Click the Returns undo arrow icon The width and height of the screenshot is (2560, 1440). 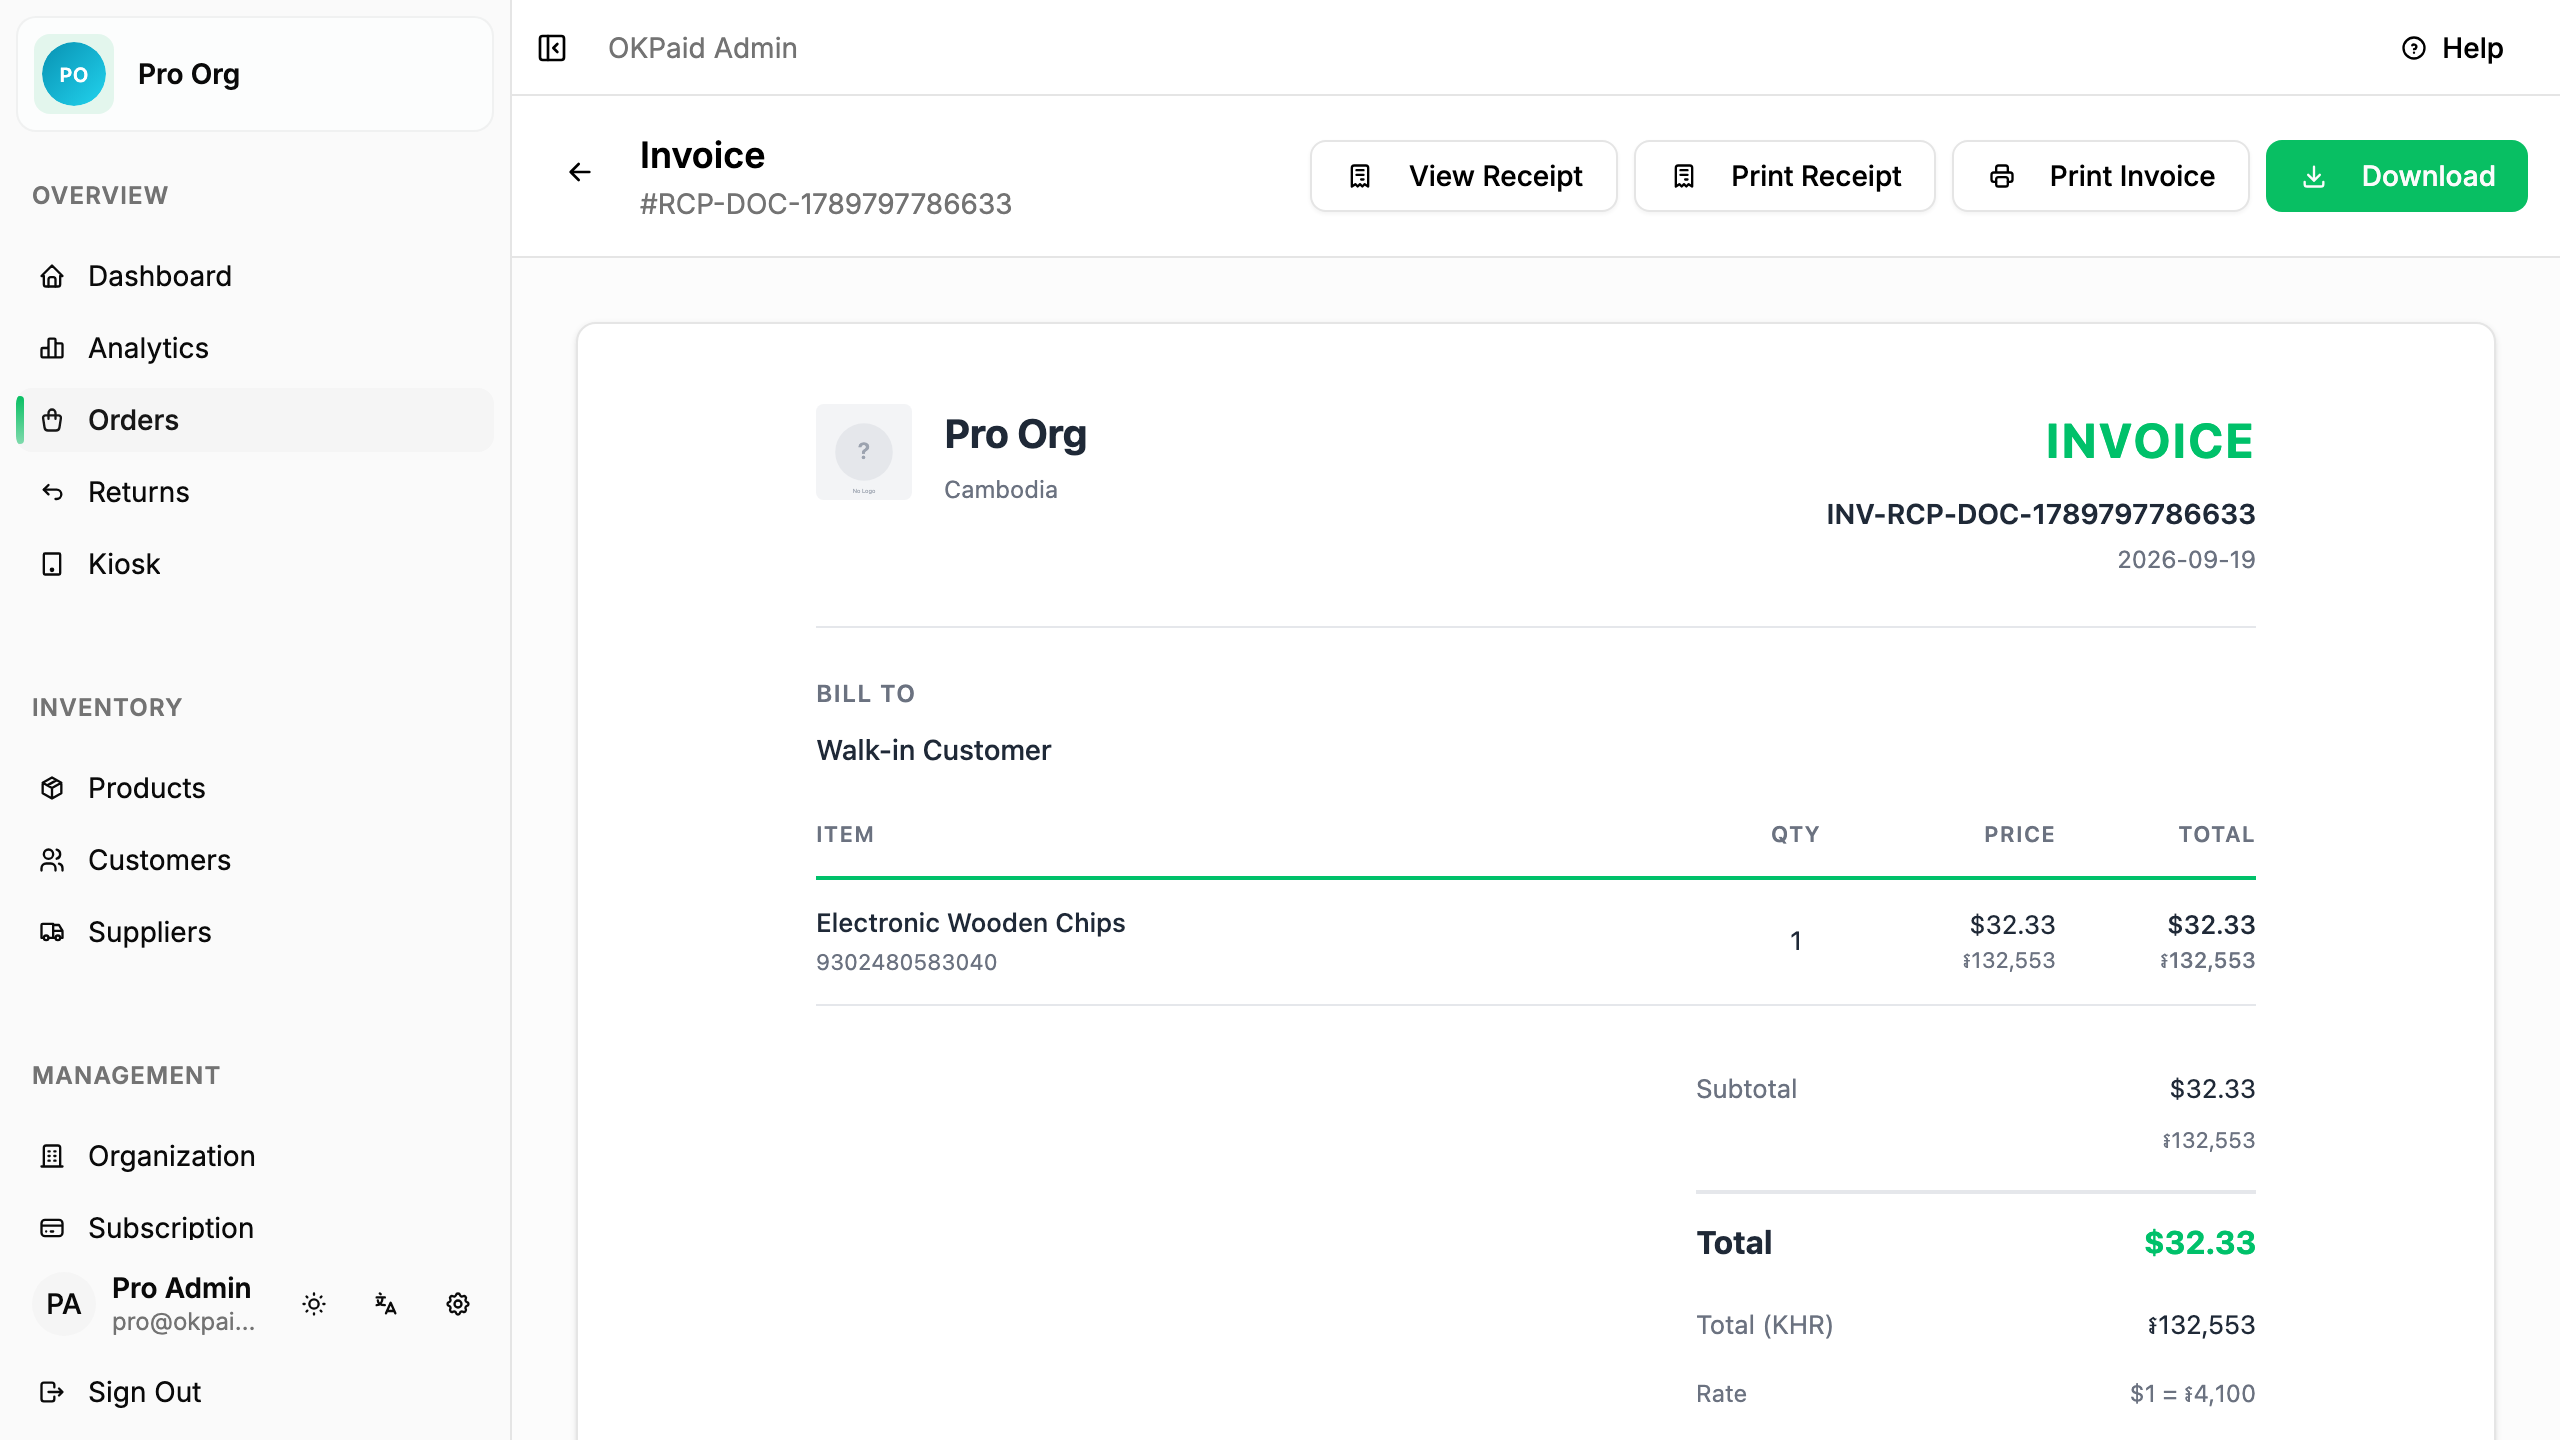pos(52,492)
